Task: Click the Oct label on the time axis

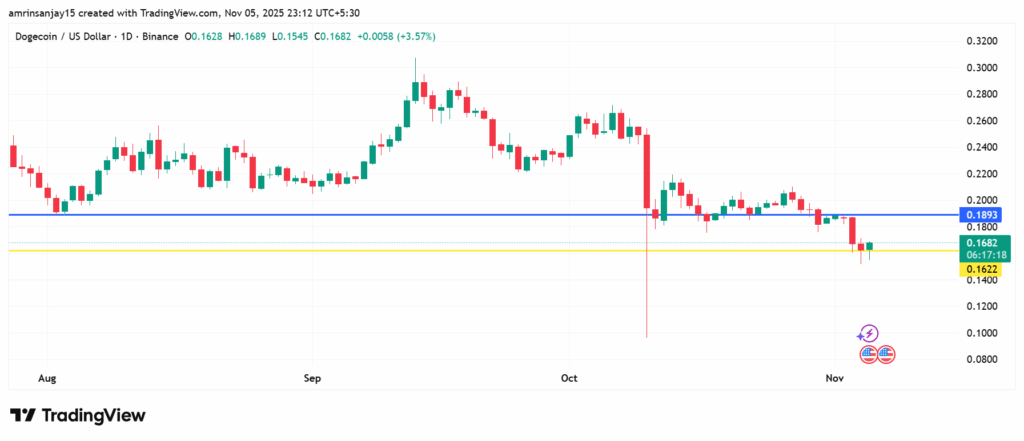Action: [570, 378]
